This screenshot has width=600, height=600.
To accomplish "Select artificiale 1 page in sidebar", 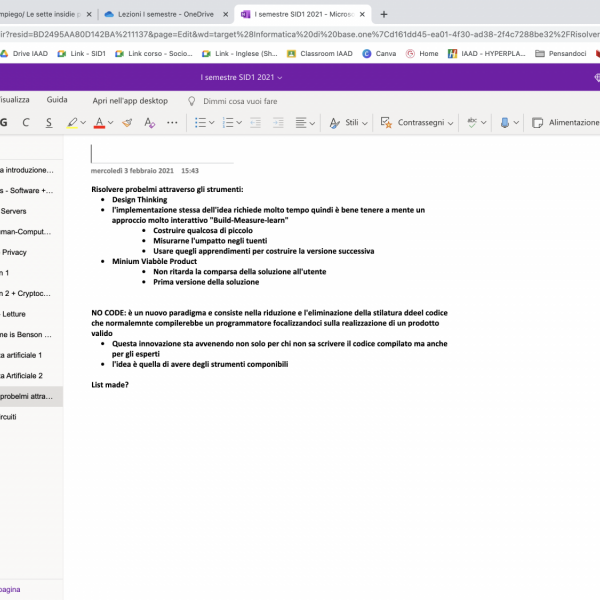I will pyautogui.click(x=31, y=355).
